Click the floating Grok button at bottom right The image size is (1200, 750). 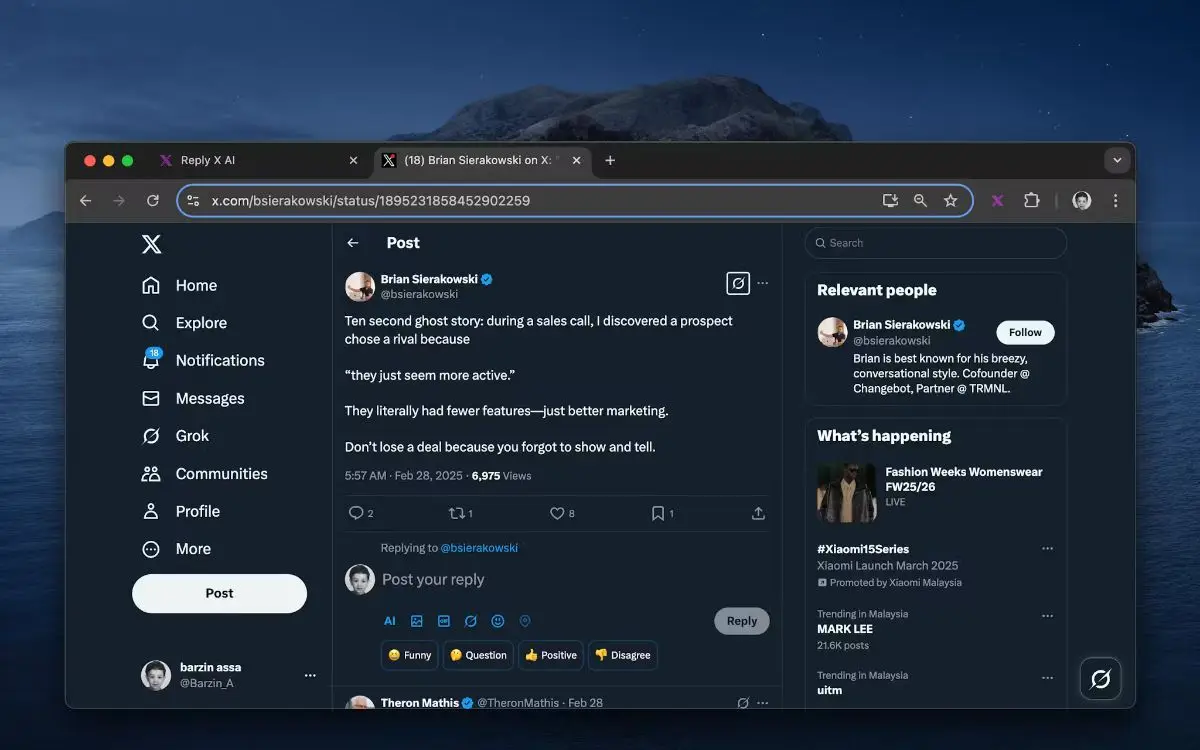(x=1100, y=680)
